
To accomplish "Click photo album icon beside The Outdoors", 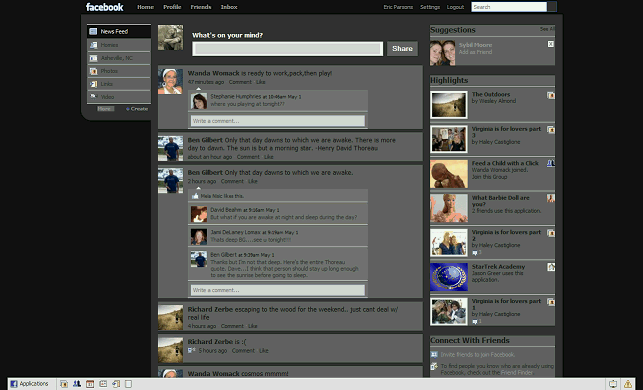I will pos(551,95).
